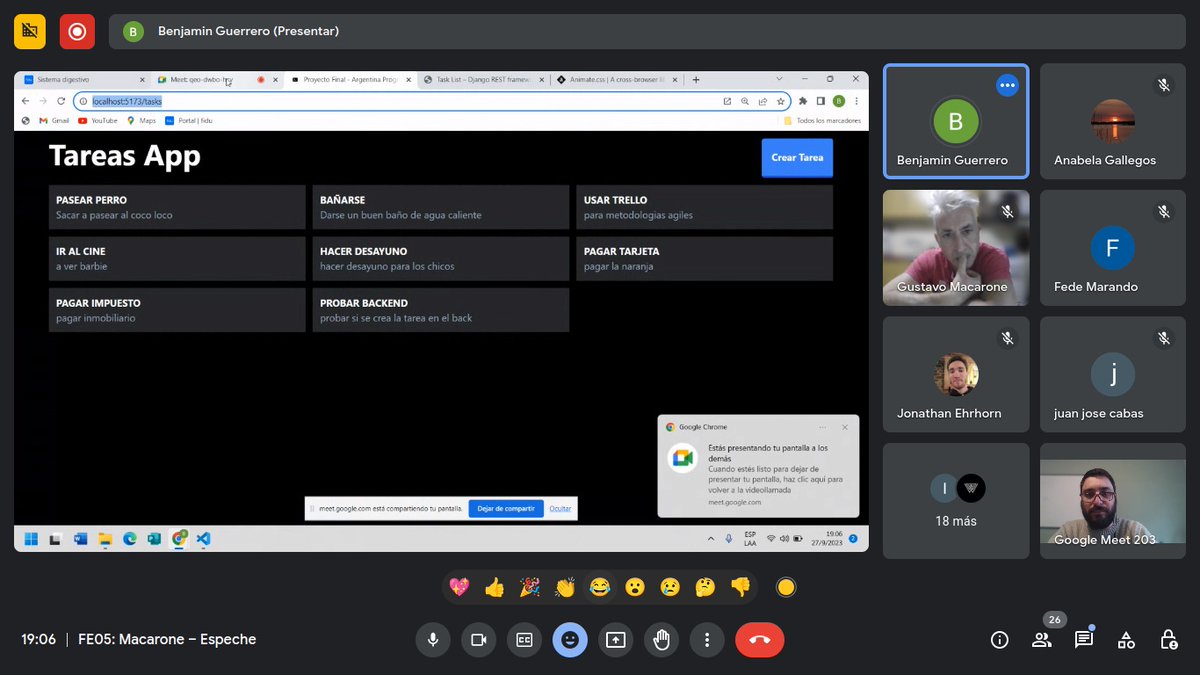Send the thumbs down reaction
Viewport: 1200px width, 675px height.
point(740,587)
